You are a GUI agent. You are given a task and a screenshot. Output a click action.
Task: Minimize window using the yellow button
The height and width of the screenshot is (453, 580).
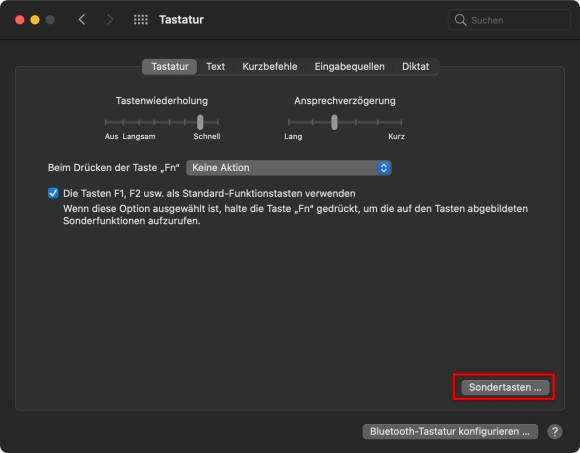pyautogui.click(x=35, y=20)
